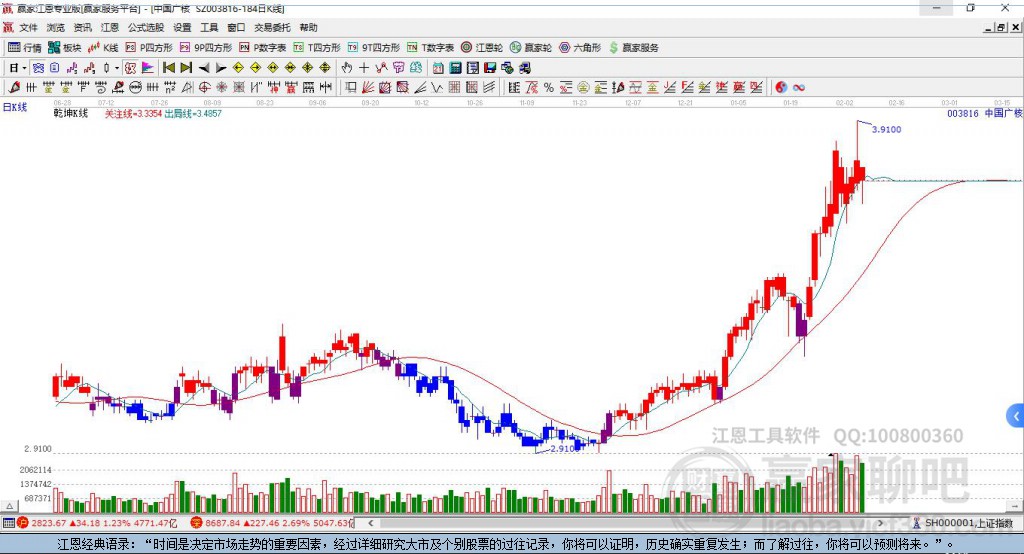Click the horizontal scrollbar right arrow
The width and height of the screenshot is (1024, 554).
[x=880, y=523]
